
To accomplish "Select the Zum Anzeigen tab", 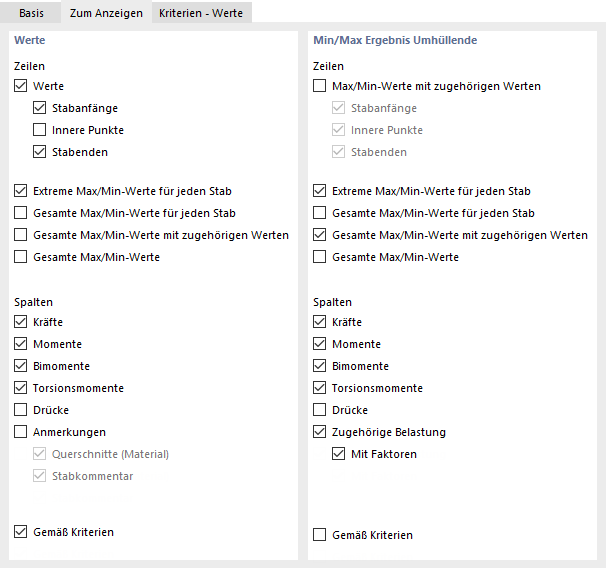I will (x=104, y=12).
